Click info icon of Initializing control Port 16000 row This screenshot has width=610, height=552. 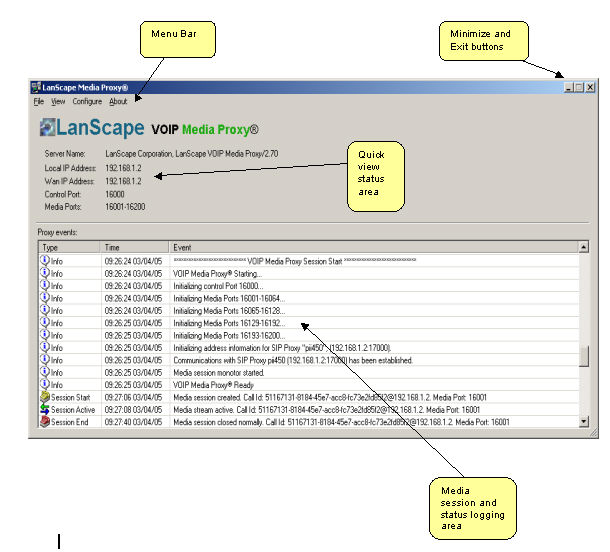(x=45, y=285)
